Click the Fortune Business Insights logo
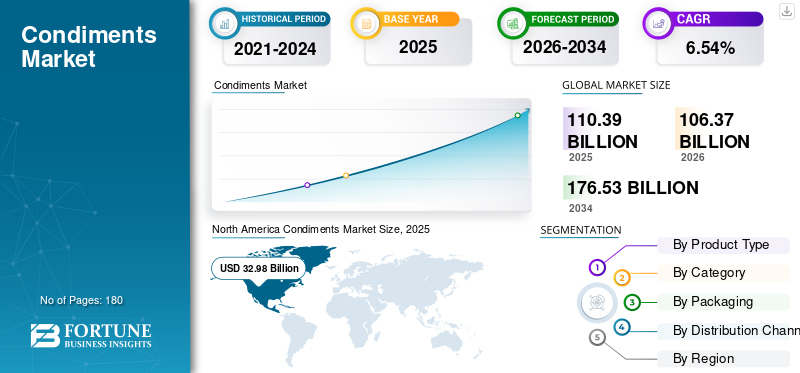The width and height of the screenshot is (800, 373). tap(91, 336)
